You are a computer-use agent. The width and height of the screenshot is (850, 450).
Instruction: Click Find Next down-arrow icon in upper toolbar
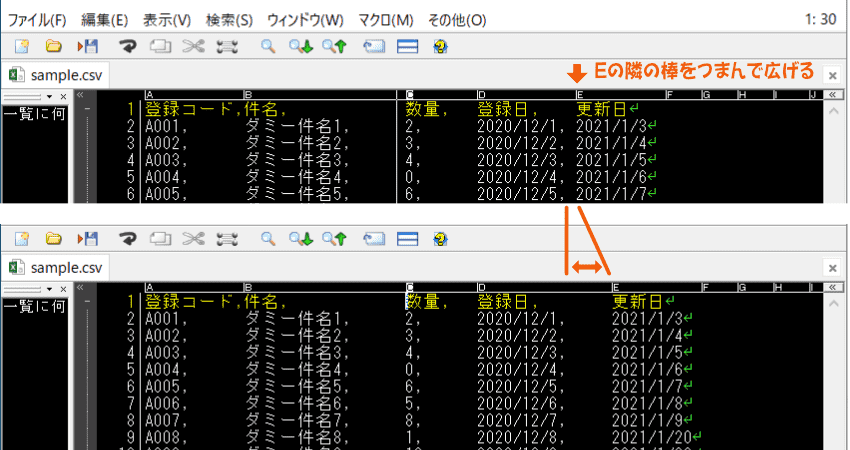pyautogui.click(x=301, y=47)
